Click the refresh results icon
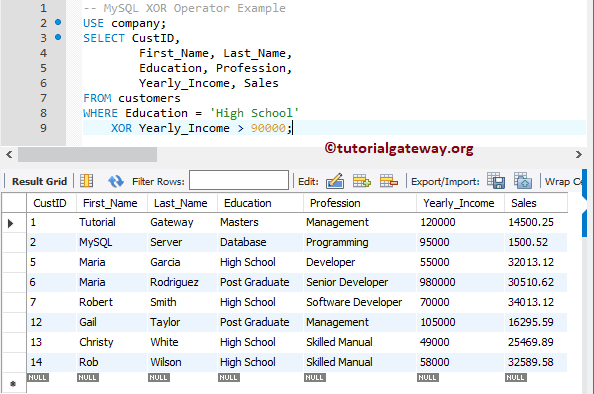Screen dimensions: 594x394 [115, 181]
